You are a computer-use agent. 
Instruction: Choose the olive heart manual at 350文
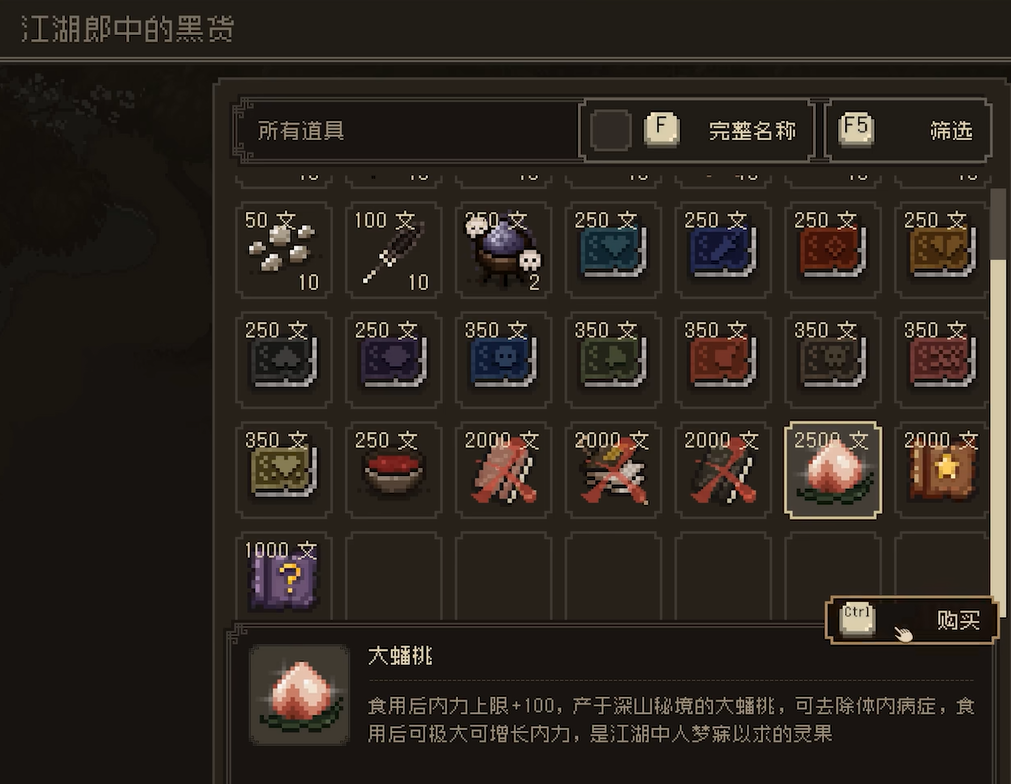284,470
